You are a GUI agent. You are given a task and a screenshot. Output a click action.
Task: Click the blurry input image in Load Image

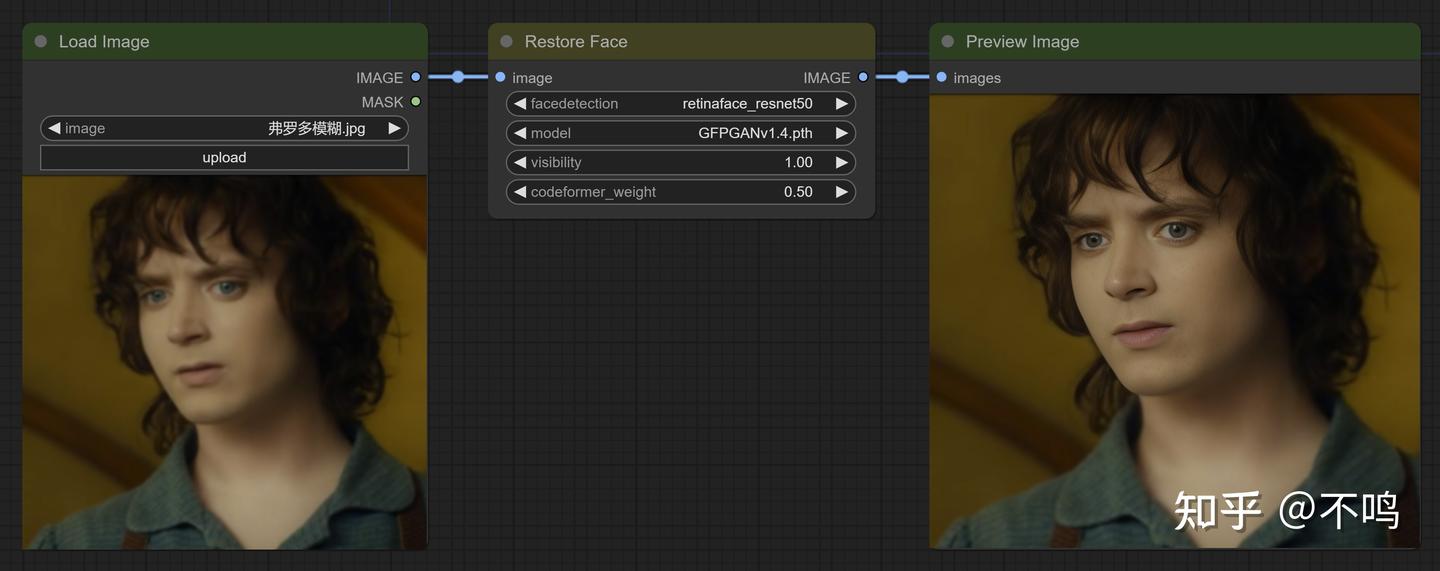[225, 362]
